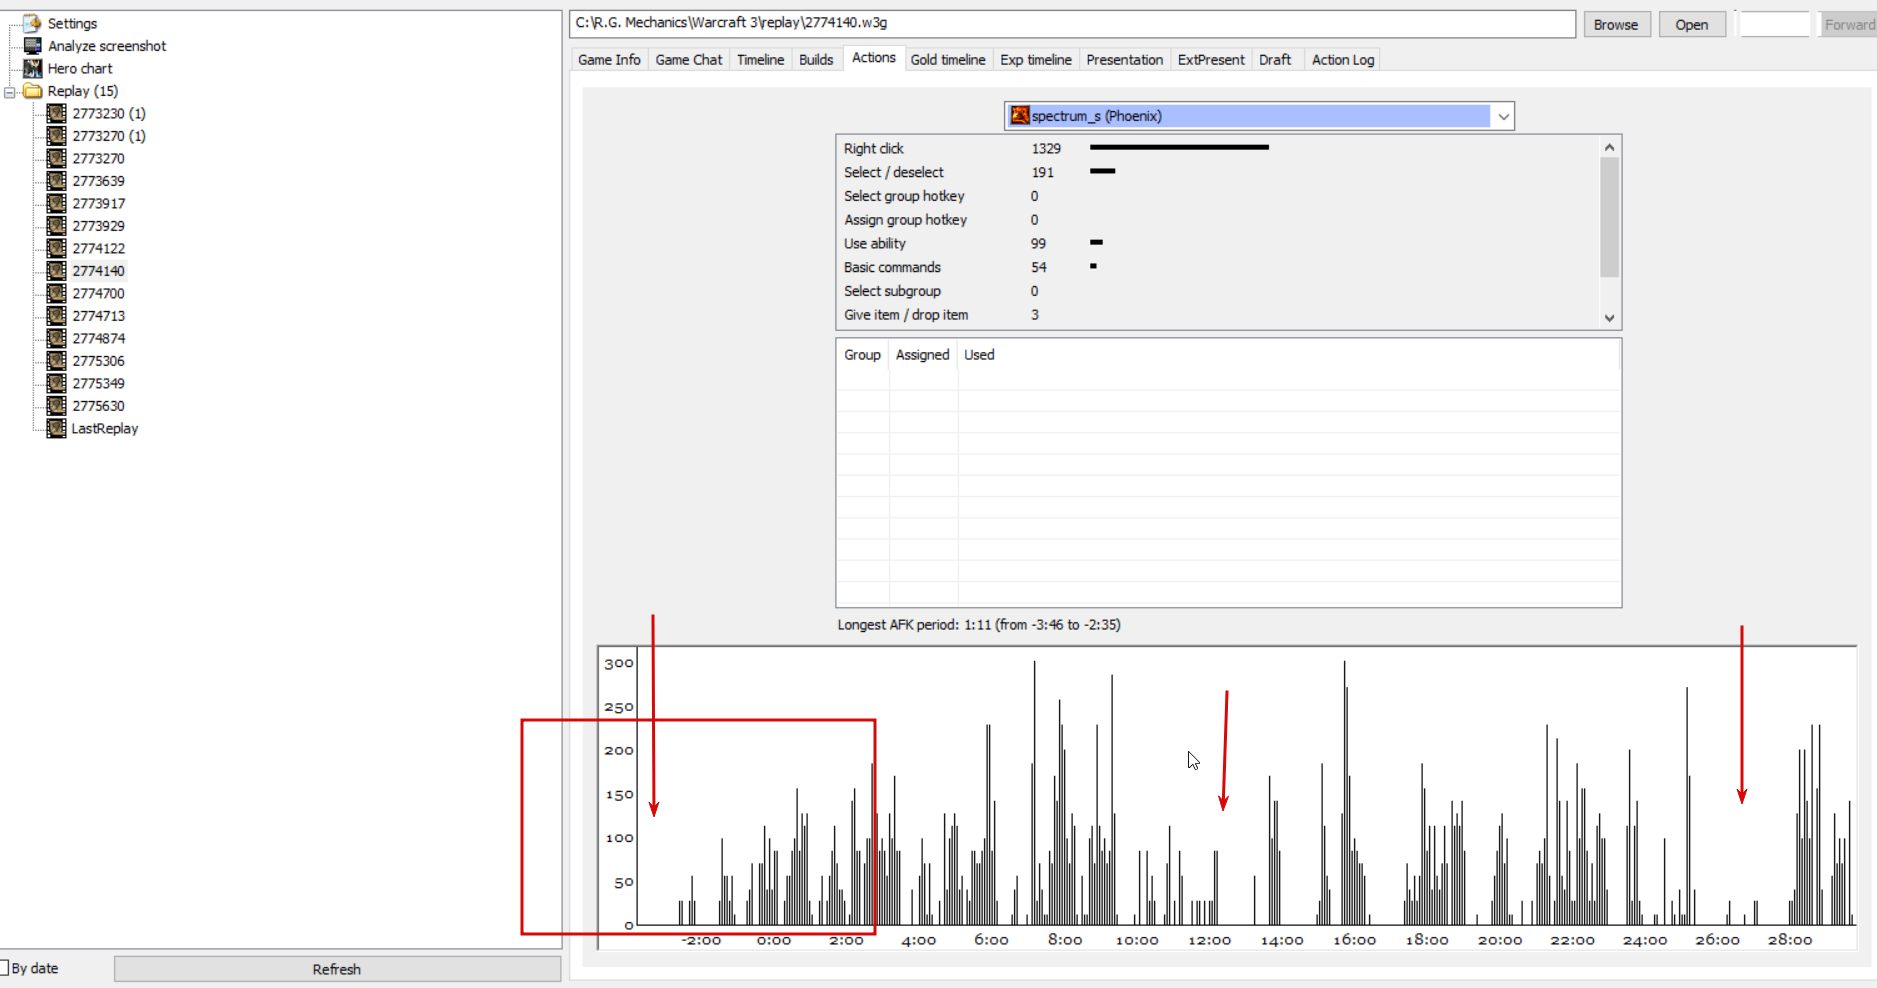This screenshot has height=988, width=1877.
Task: Select the "Give item / drop item" row
Action: click(x=1217, y=315)
